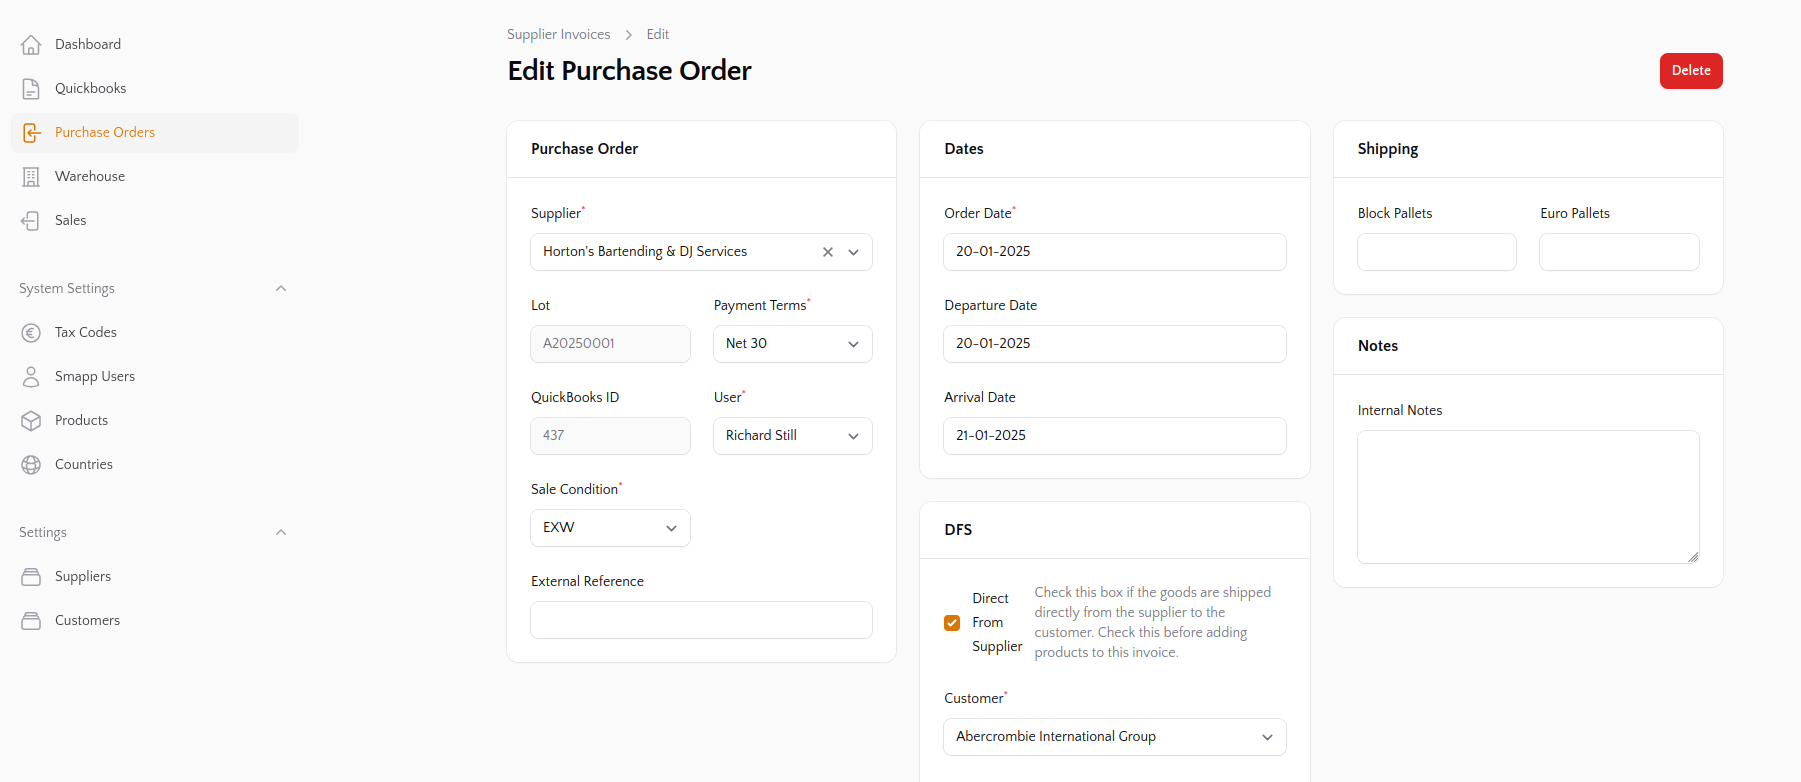This screenshot has height=782, width=1801.
Task: Click the Edit breadcrumb
Action: coord(657,35)
